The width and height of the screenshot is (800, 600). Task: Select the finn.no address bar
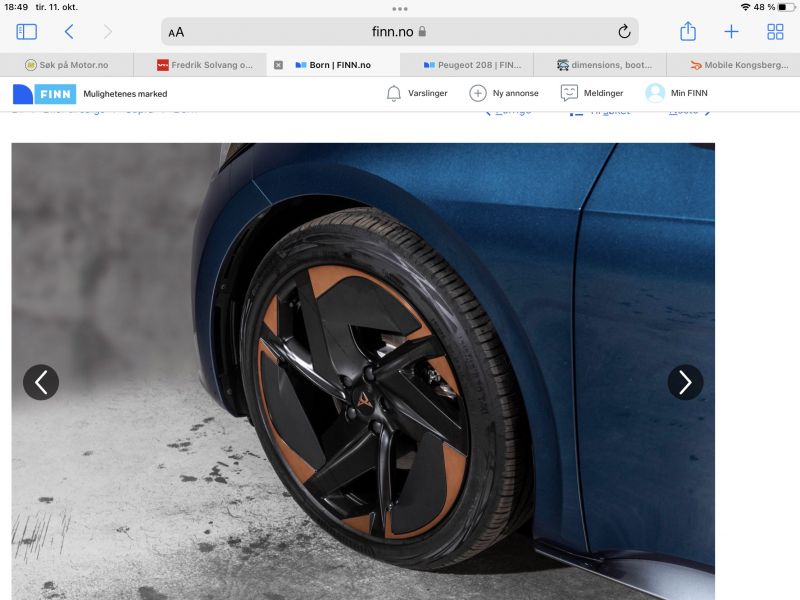pos(399,32)
